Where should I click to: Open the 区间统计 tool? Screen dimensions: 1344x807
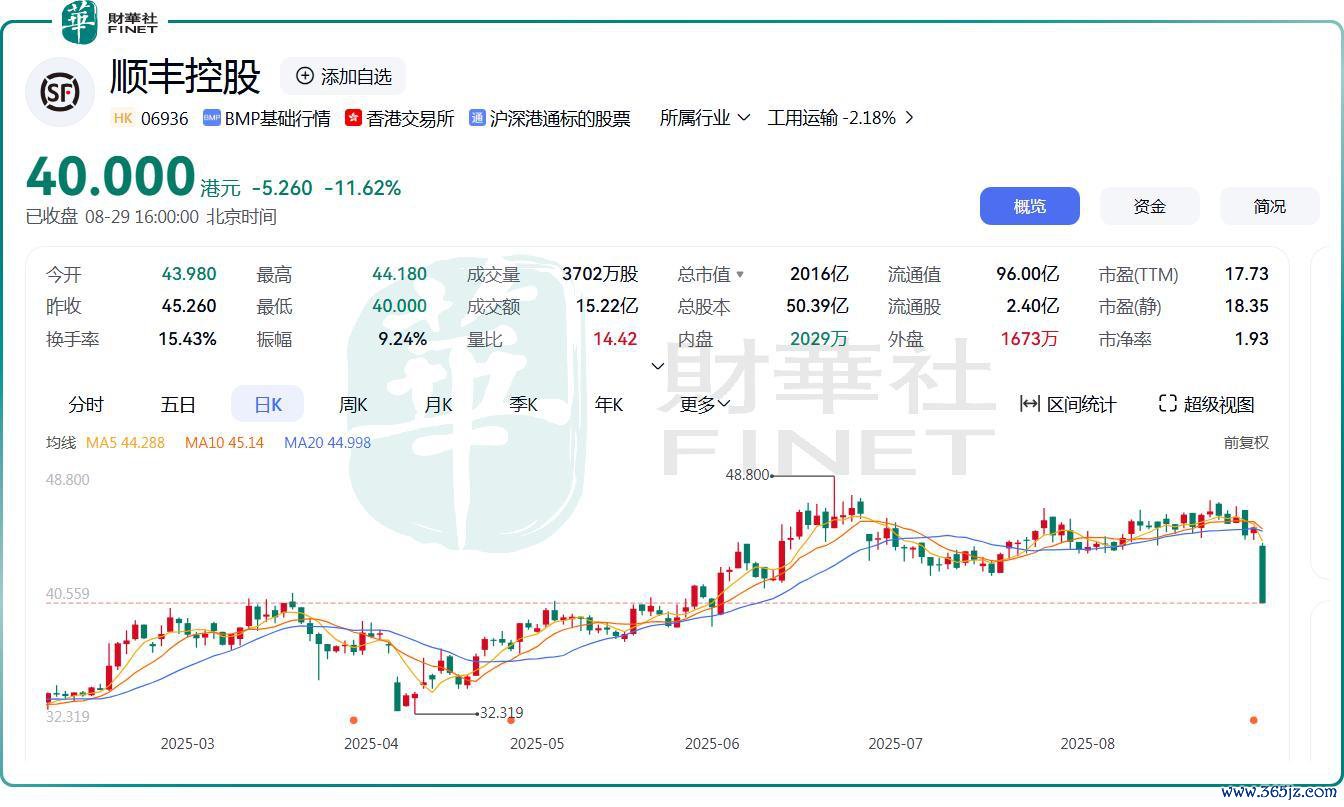(1067, 404)
